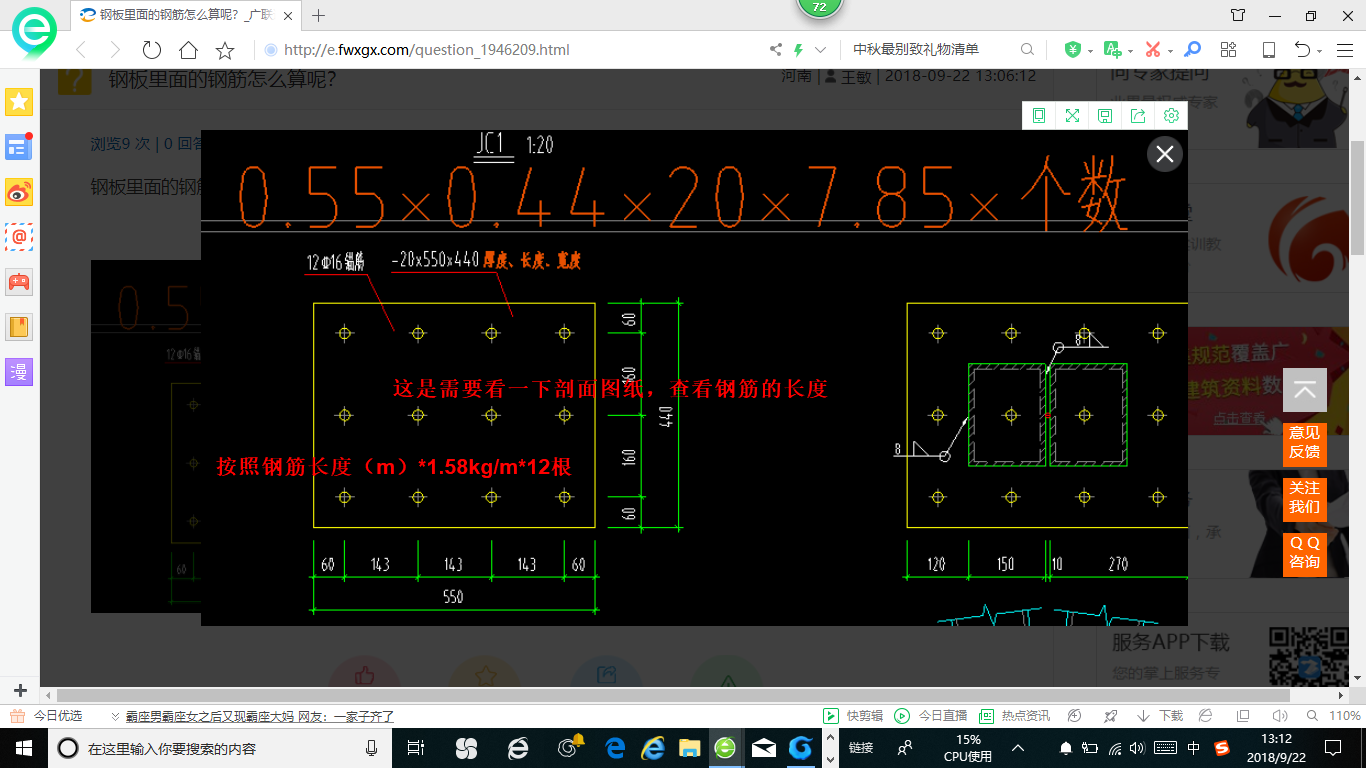Click the shirt skin icon in title bar
Image resolution: width=1366 pixels, height=768 pixels.
pos(1238,15)
